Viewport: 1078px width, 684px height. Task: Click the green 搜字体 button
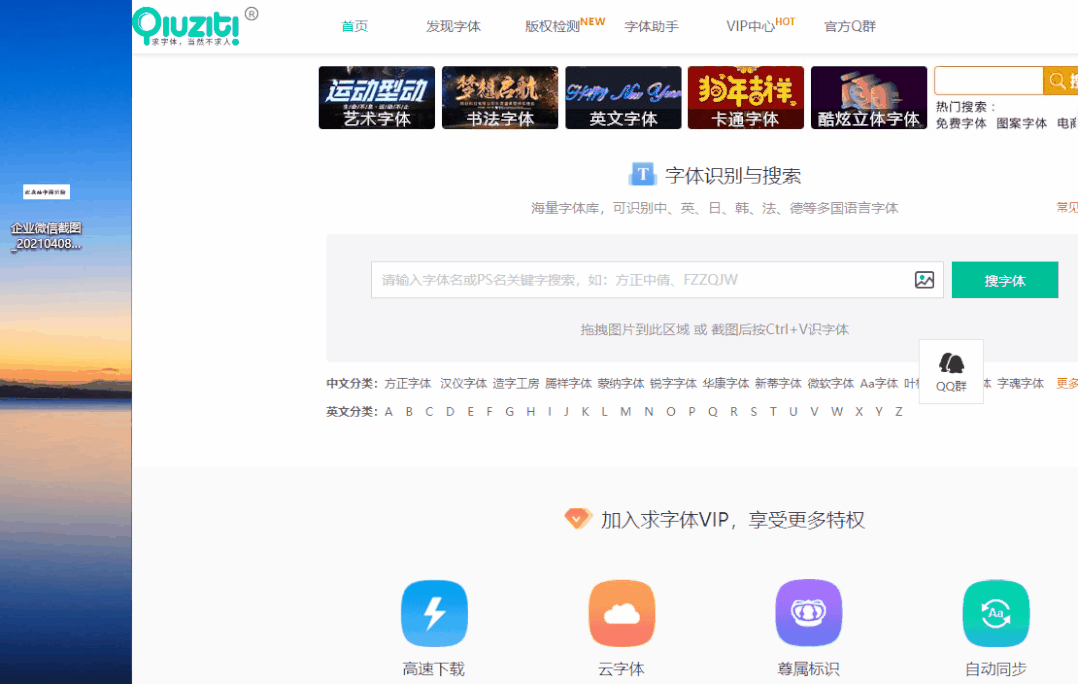(x=1004, y=280)
